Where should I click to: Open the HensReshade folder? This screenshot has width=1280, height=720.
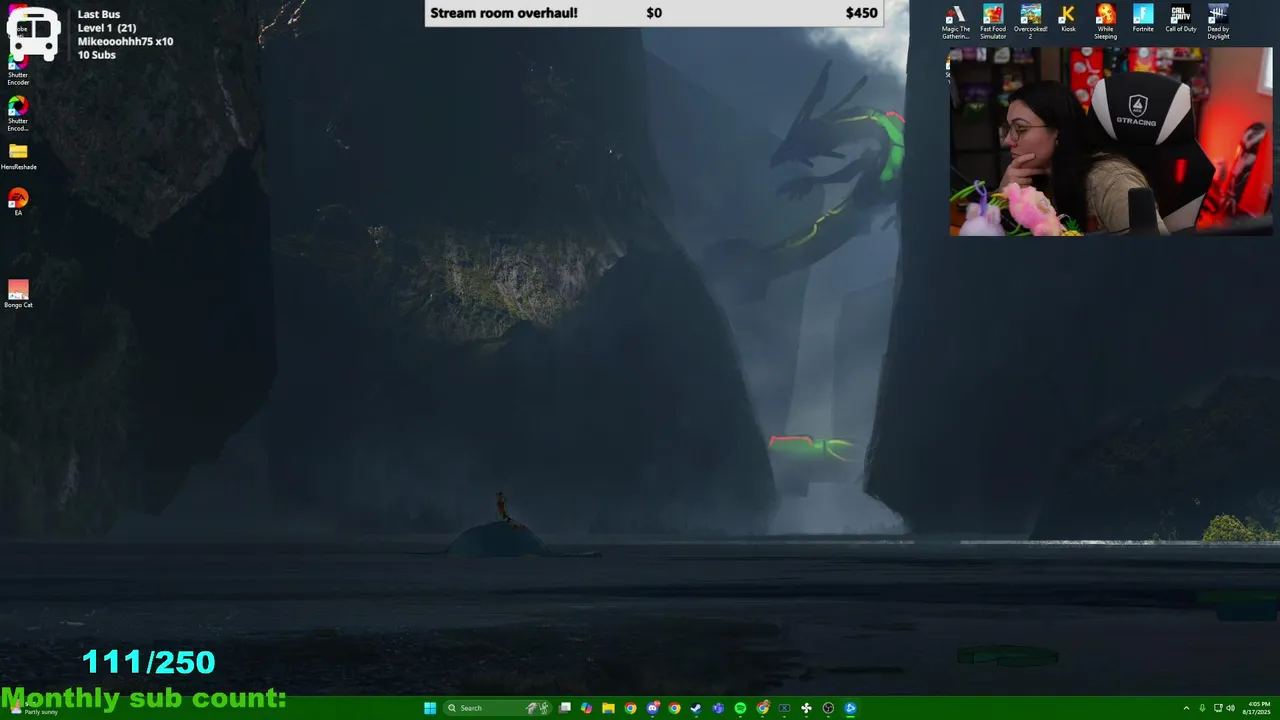[x=18, y=156]
